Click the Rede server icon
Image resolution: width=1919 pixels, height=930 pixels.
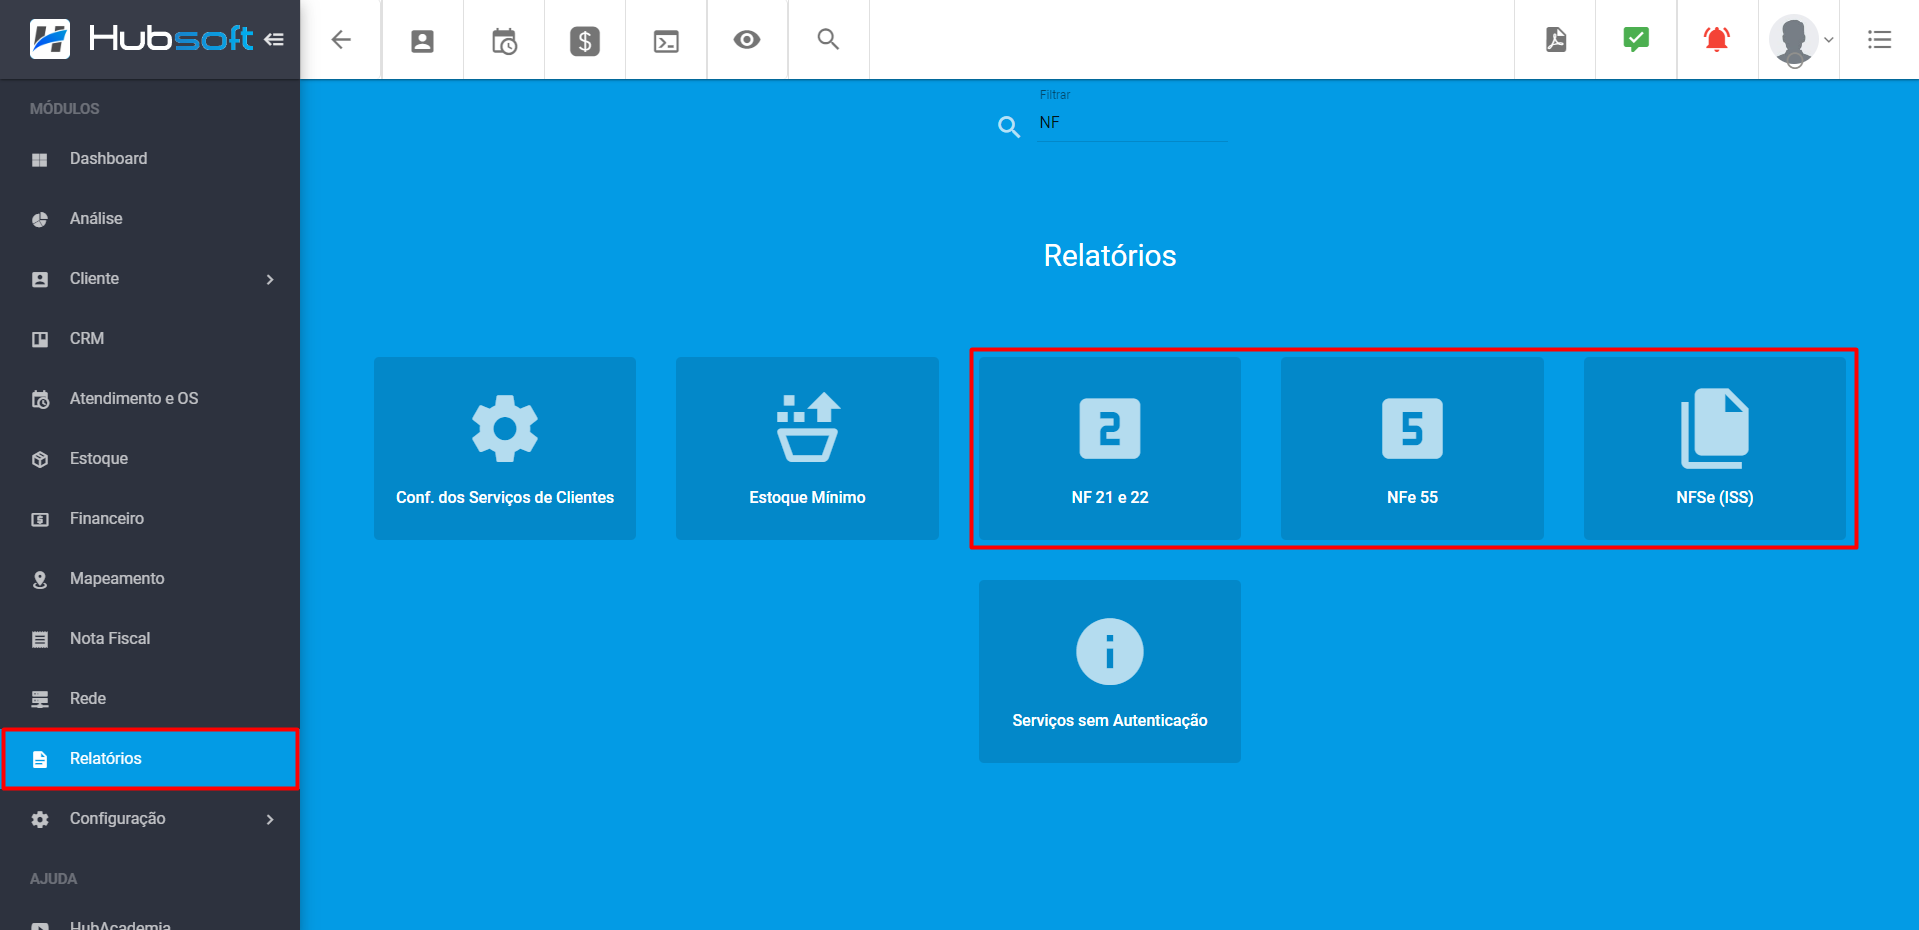tap(40, 699)
